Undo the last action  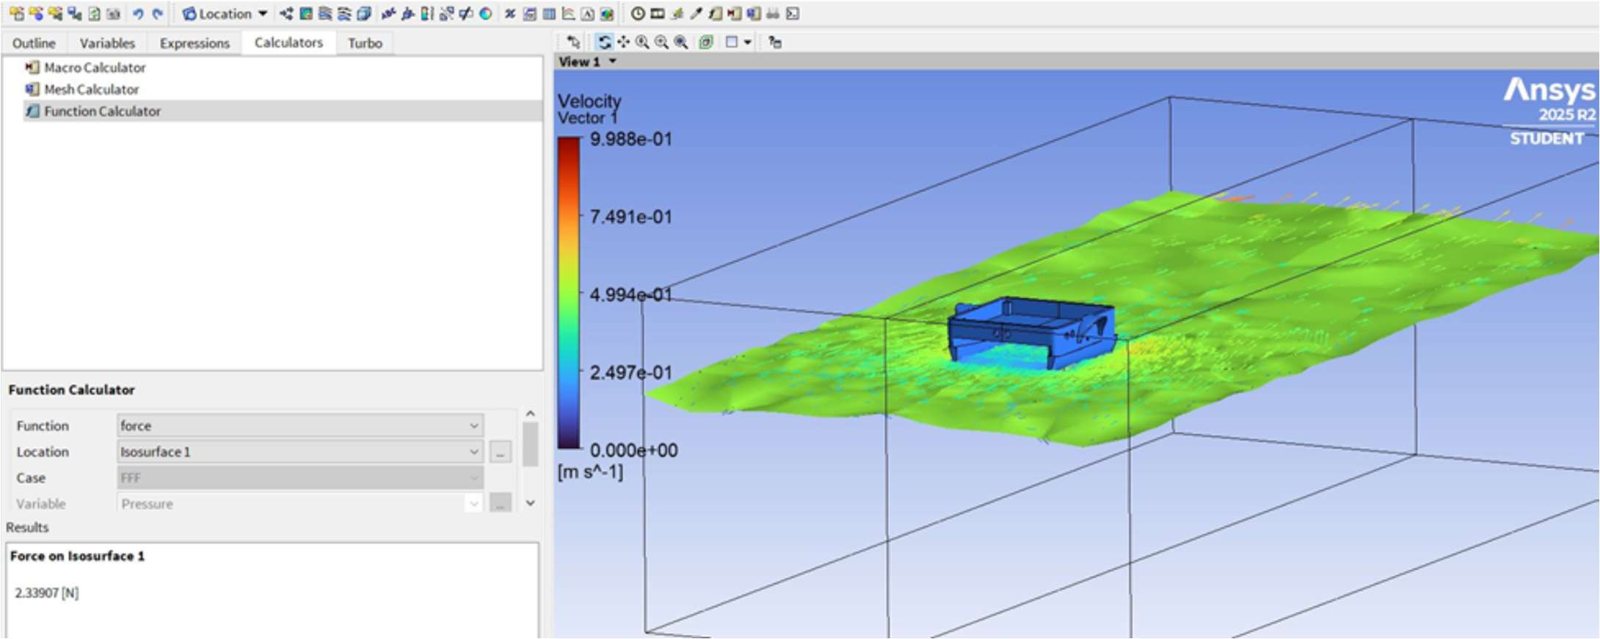click(x=138, y=14)
